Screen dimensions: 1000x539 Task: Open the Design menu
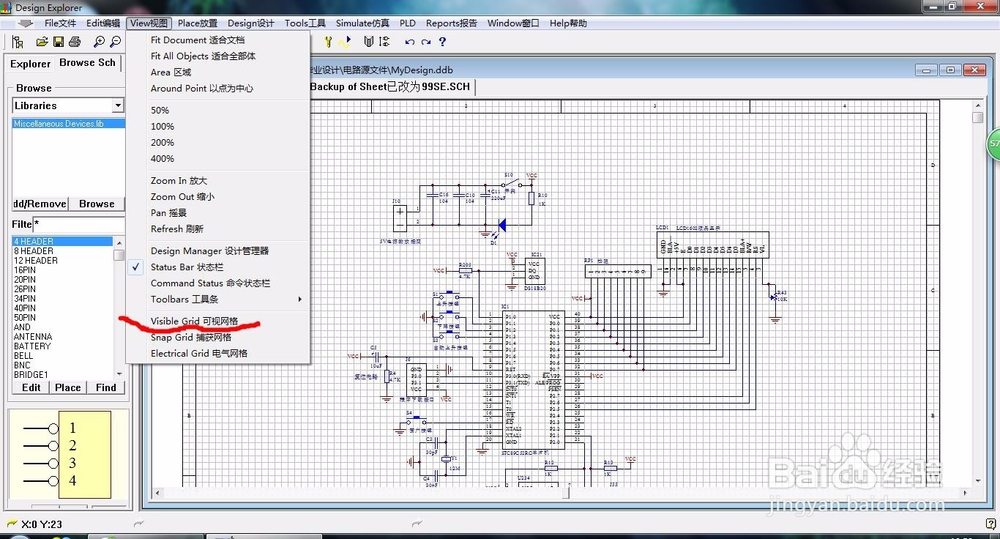[x=251, y=24]
